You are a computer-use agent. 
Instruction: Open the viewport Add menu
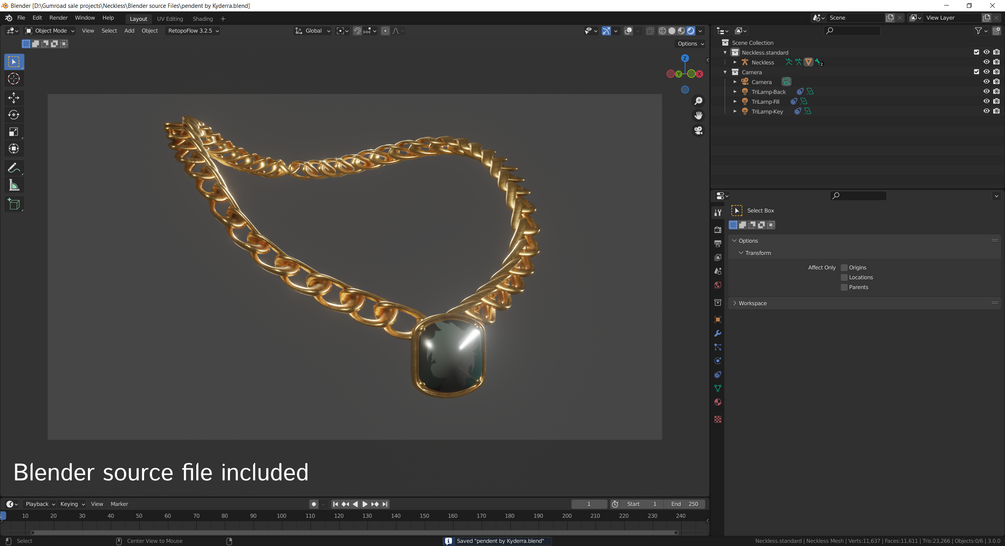coord(129,31)
